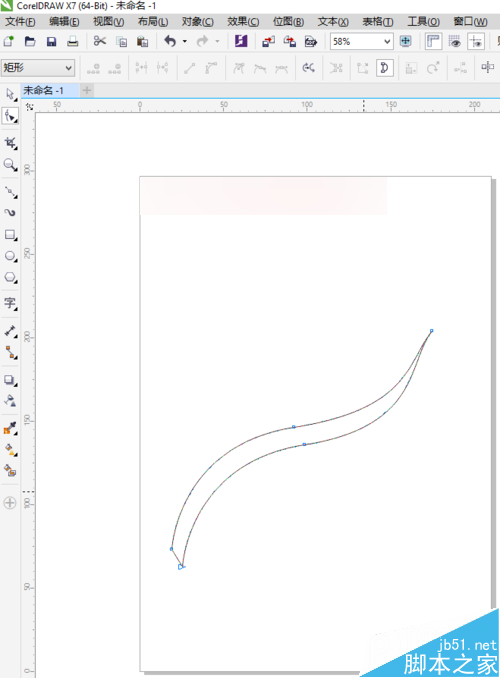Viewport: 500px width, 678px height.
Task: Toggle the Show grid button
Action: (x=455, y=42)
